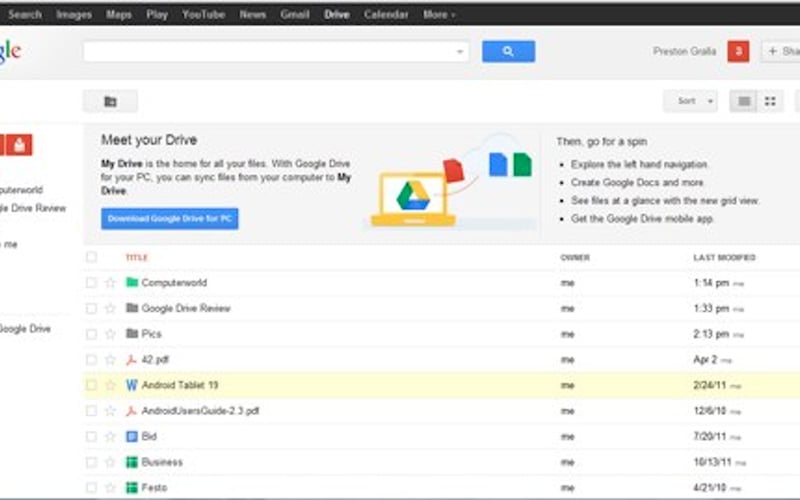The height and width of the screenshot is (500, 800).
Task: Star the Festo spreadsheet
Action: point(110,488)
